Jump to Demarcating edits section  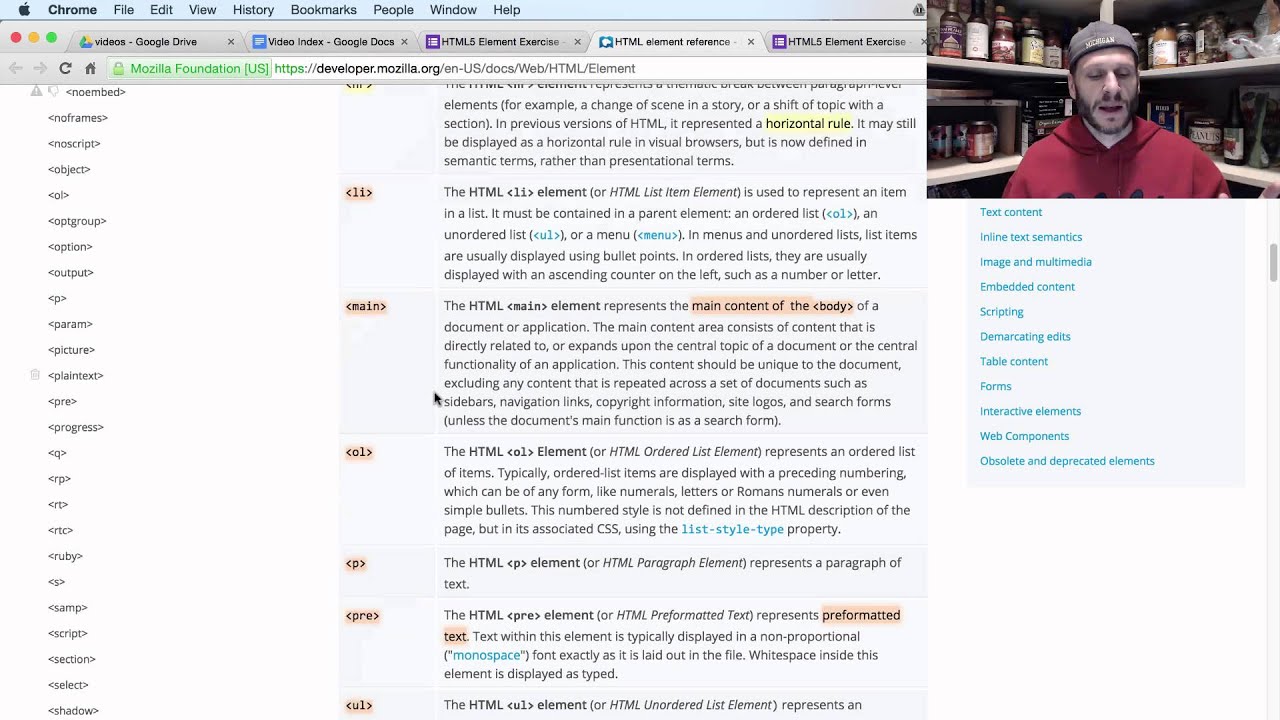(1025, 337)
